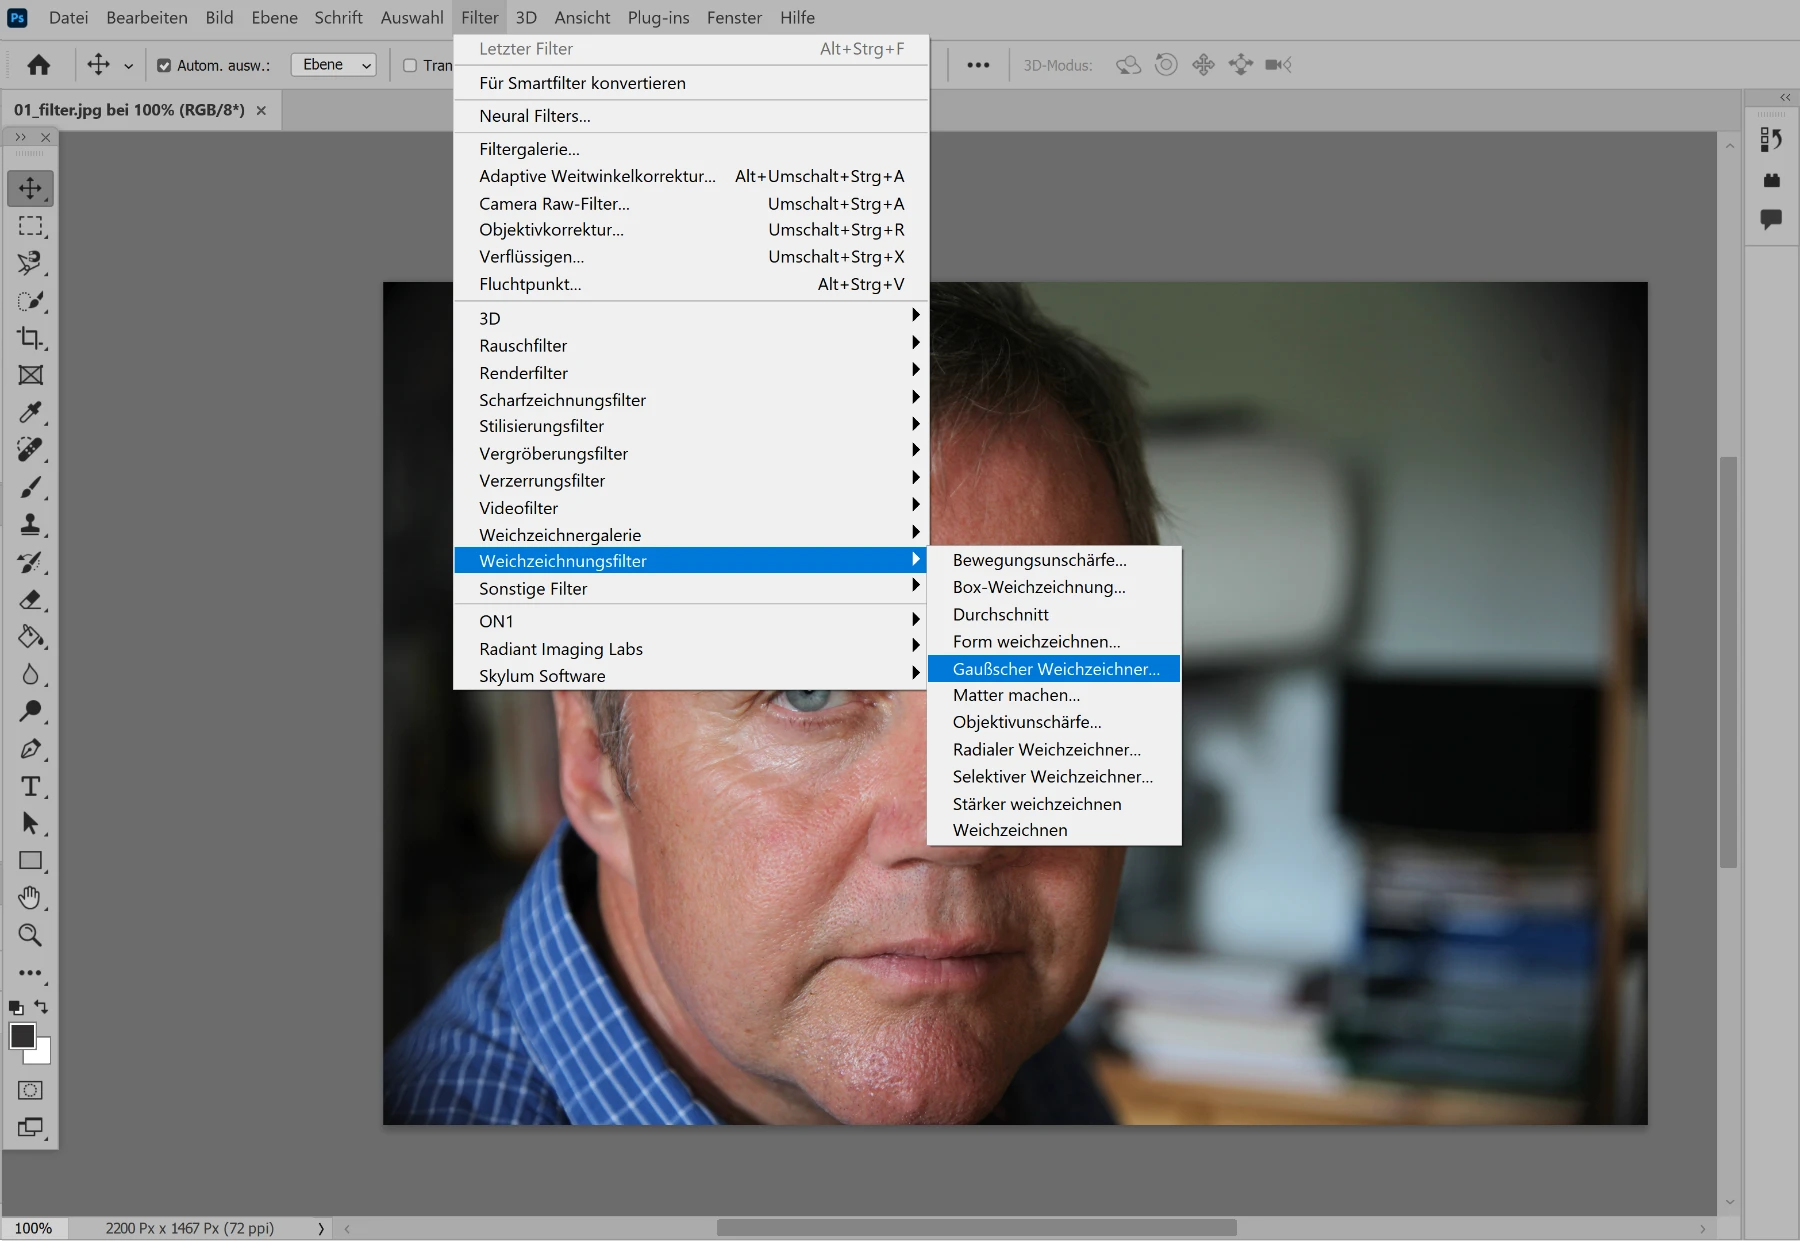Select the Eraser tool

[x=30, y=600]
